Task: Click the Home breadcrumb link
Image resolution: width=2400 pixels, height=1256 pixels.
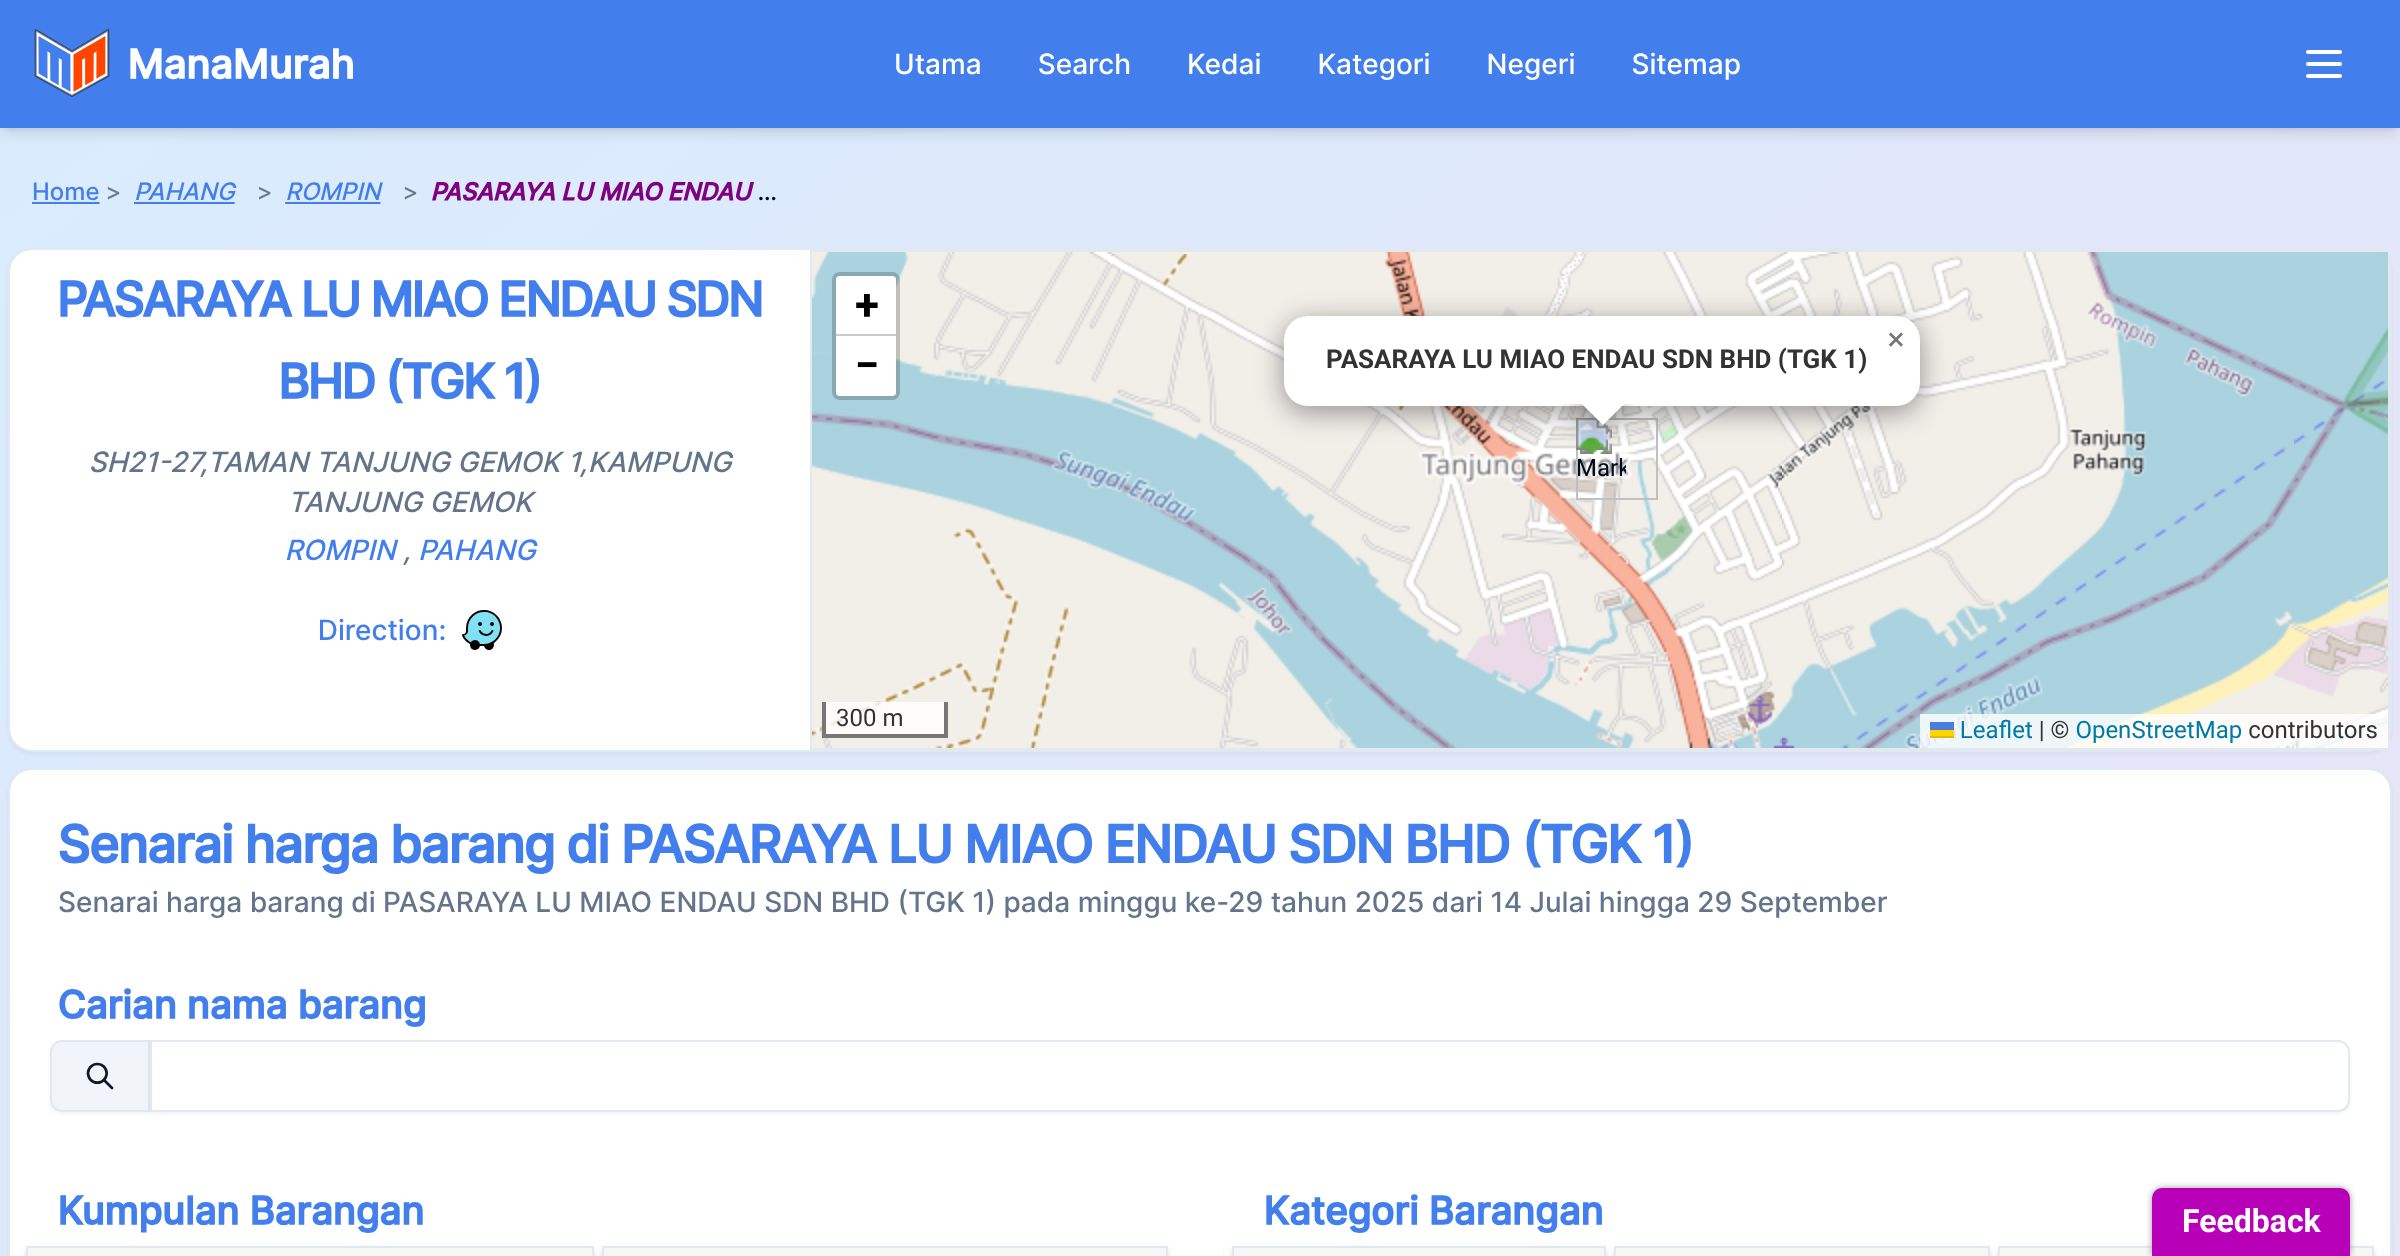Action: 65,191
